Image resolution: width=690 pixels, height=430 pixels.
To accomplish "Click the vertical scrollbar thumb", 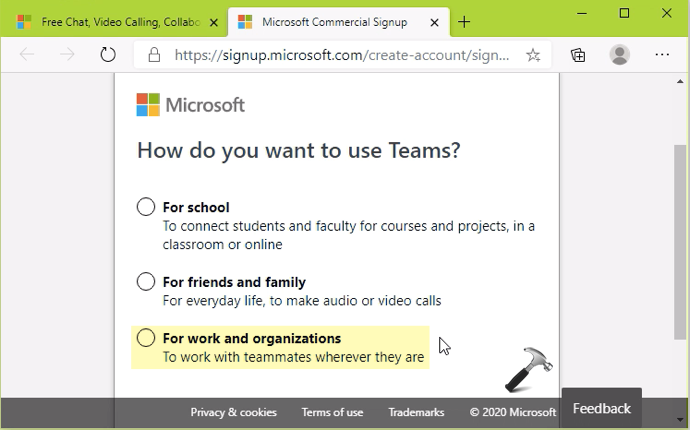I will (x=680, y=242).
